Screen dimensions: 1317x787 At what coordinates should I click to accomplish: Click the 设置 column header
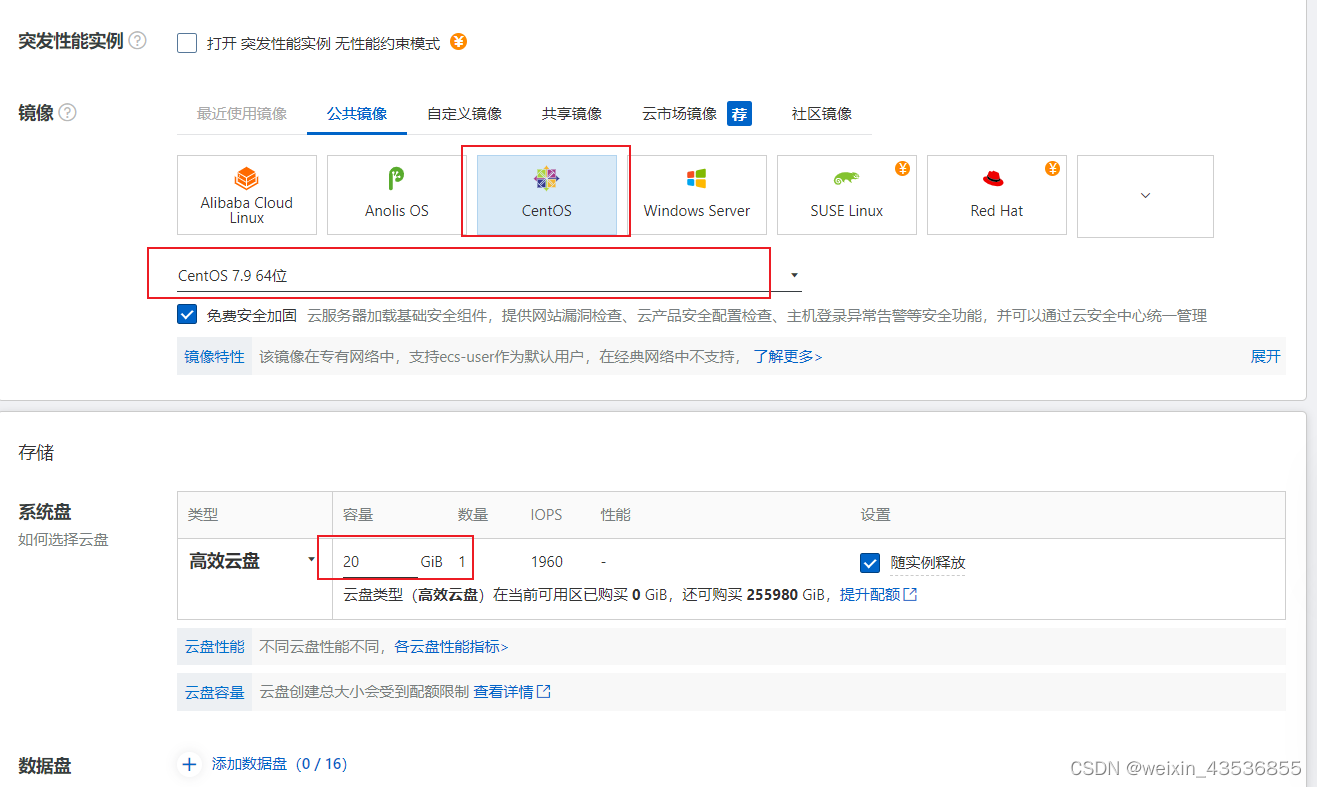pos(875,515)
